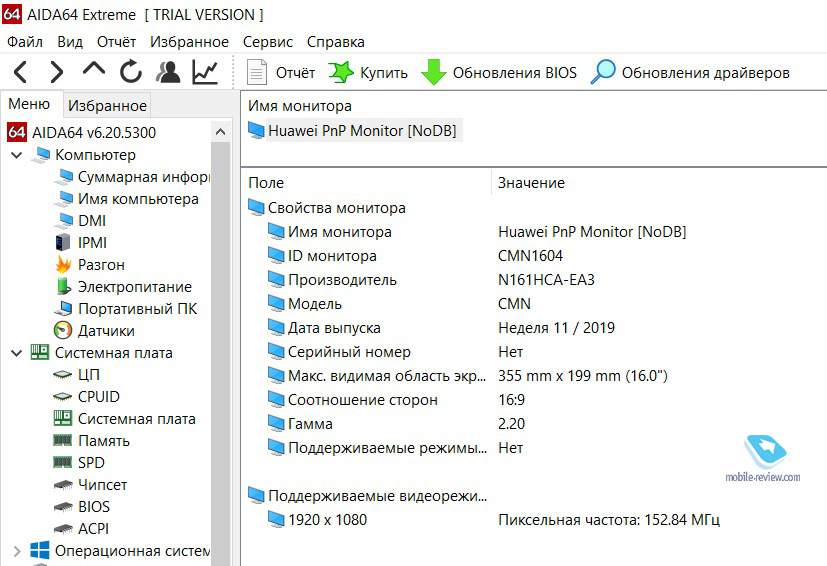
Task: Select the SPD tree item
Action: (79, 463)
